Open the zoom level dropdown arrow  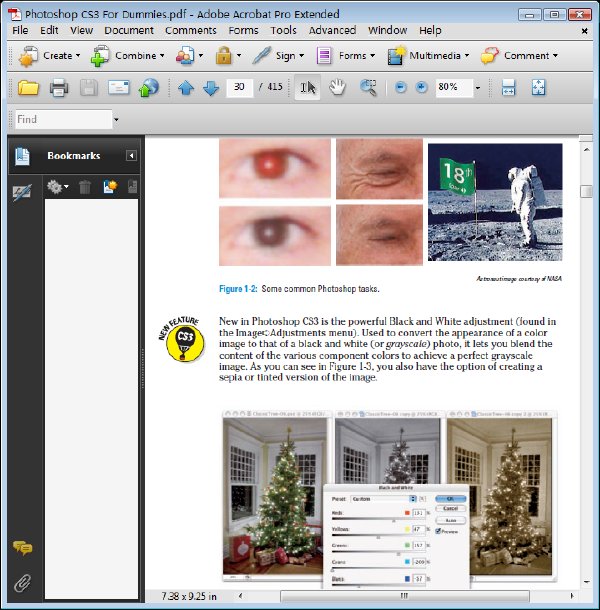478,88
